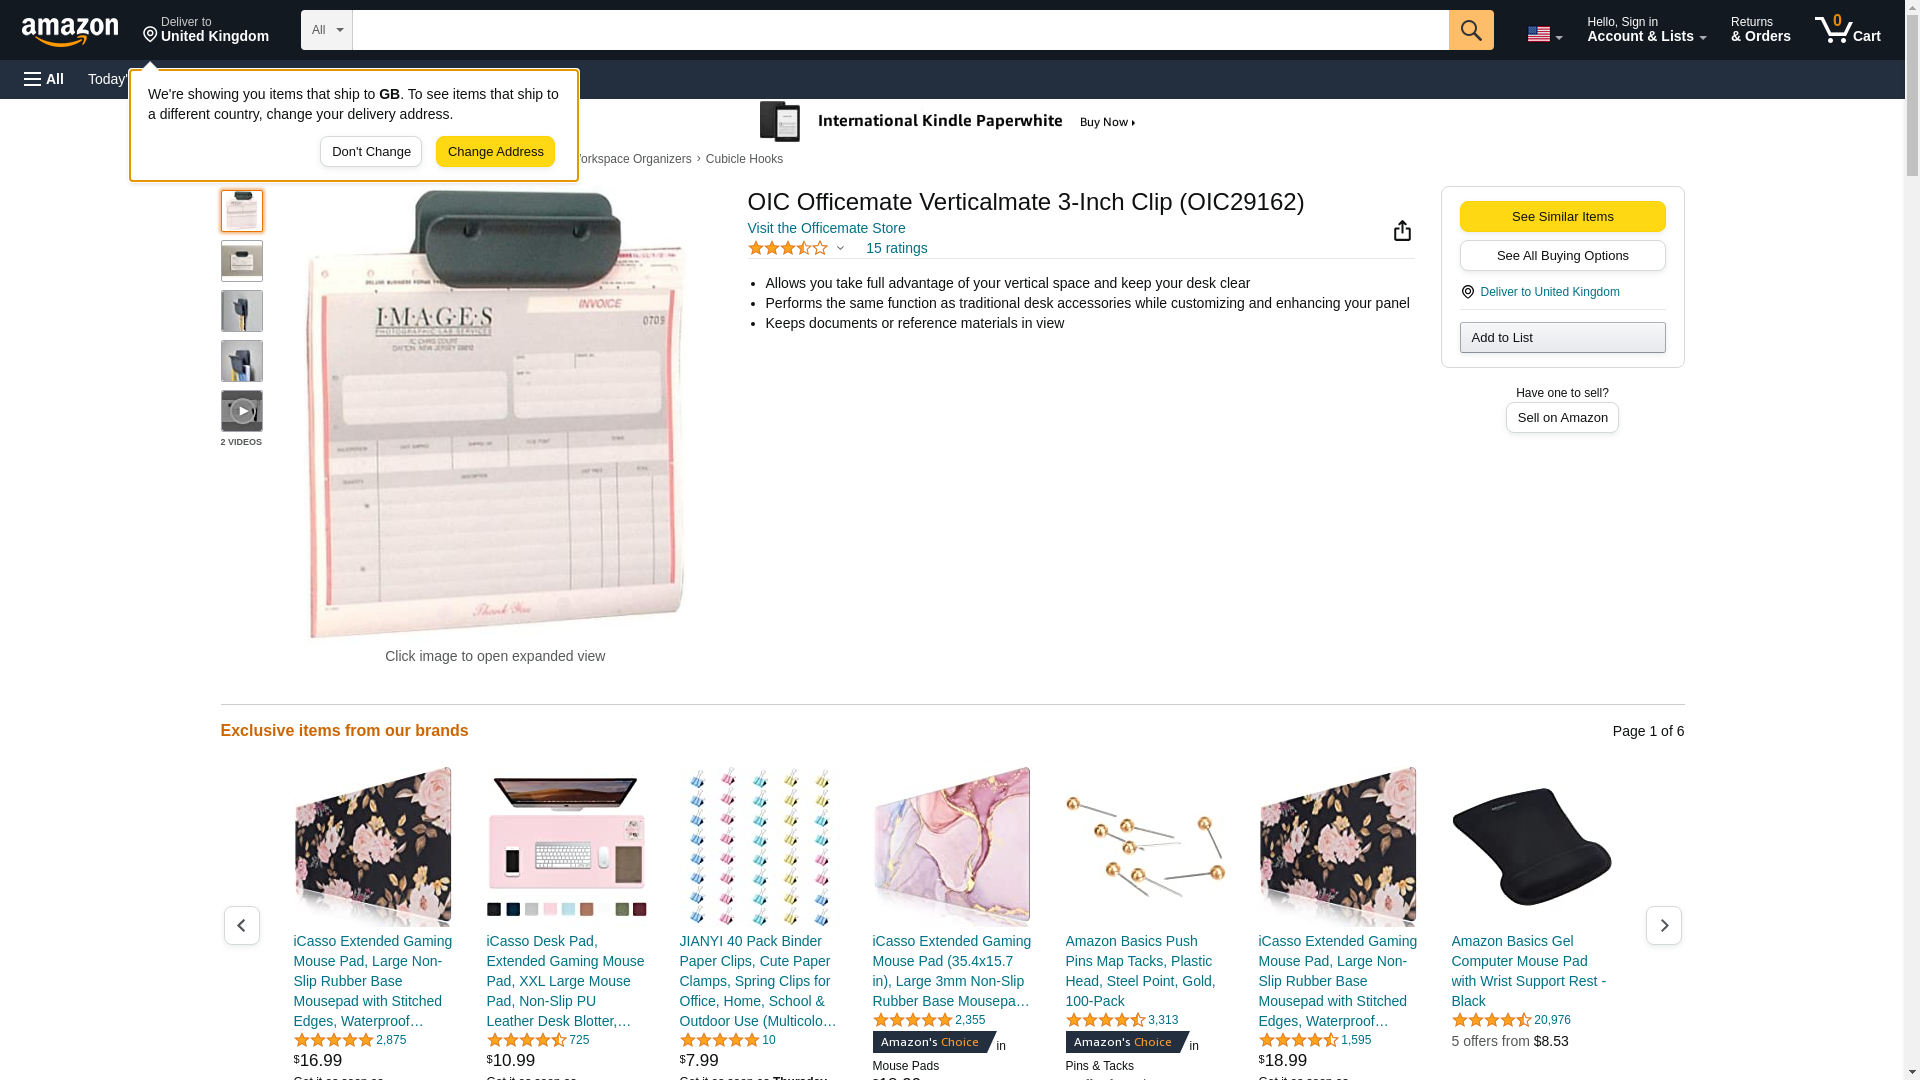Select the second product image thumbnail
This screenshot has height=1080, width=1920.
[x=242, y=261]
